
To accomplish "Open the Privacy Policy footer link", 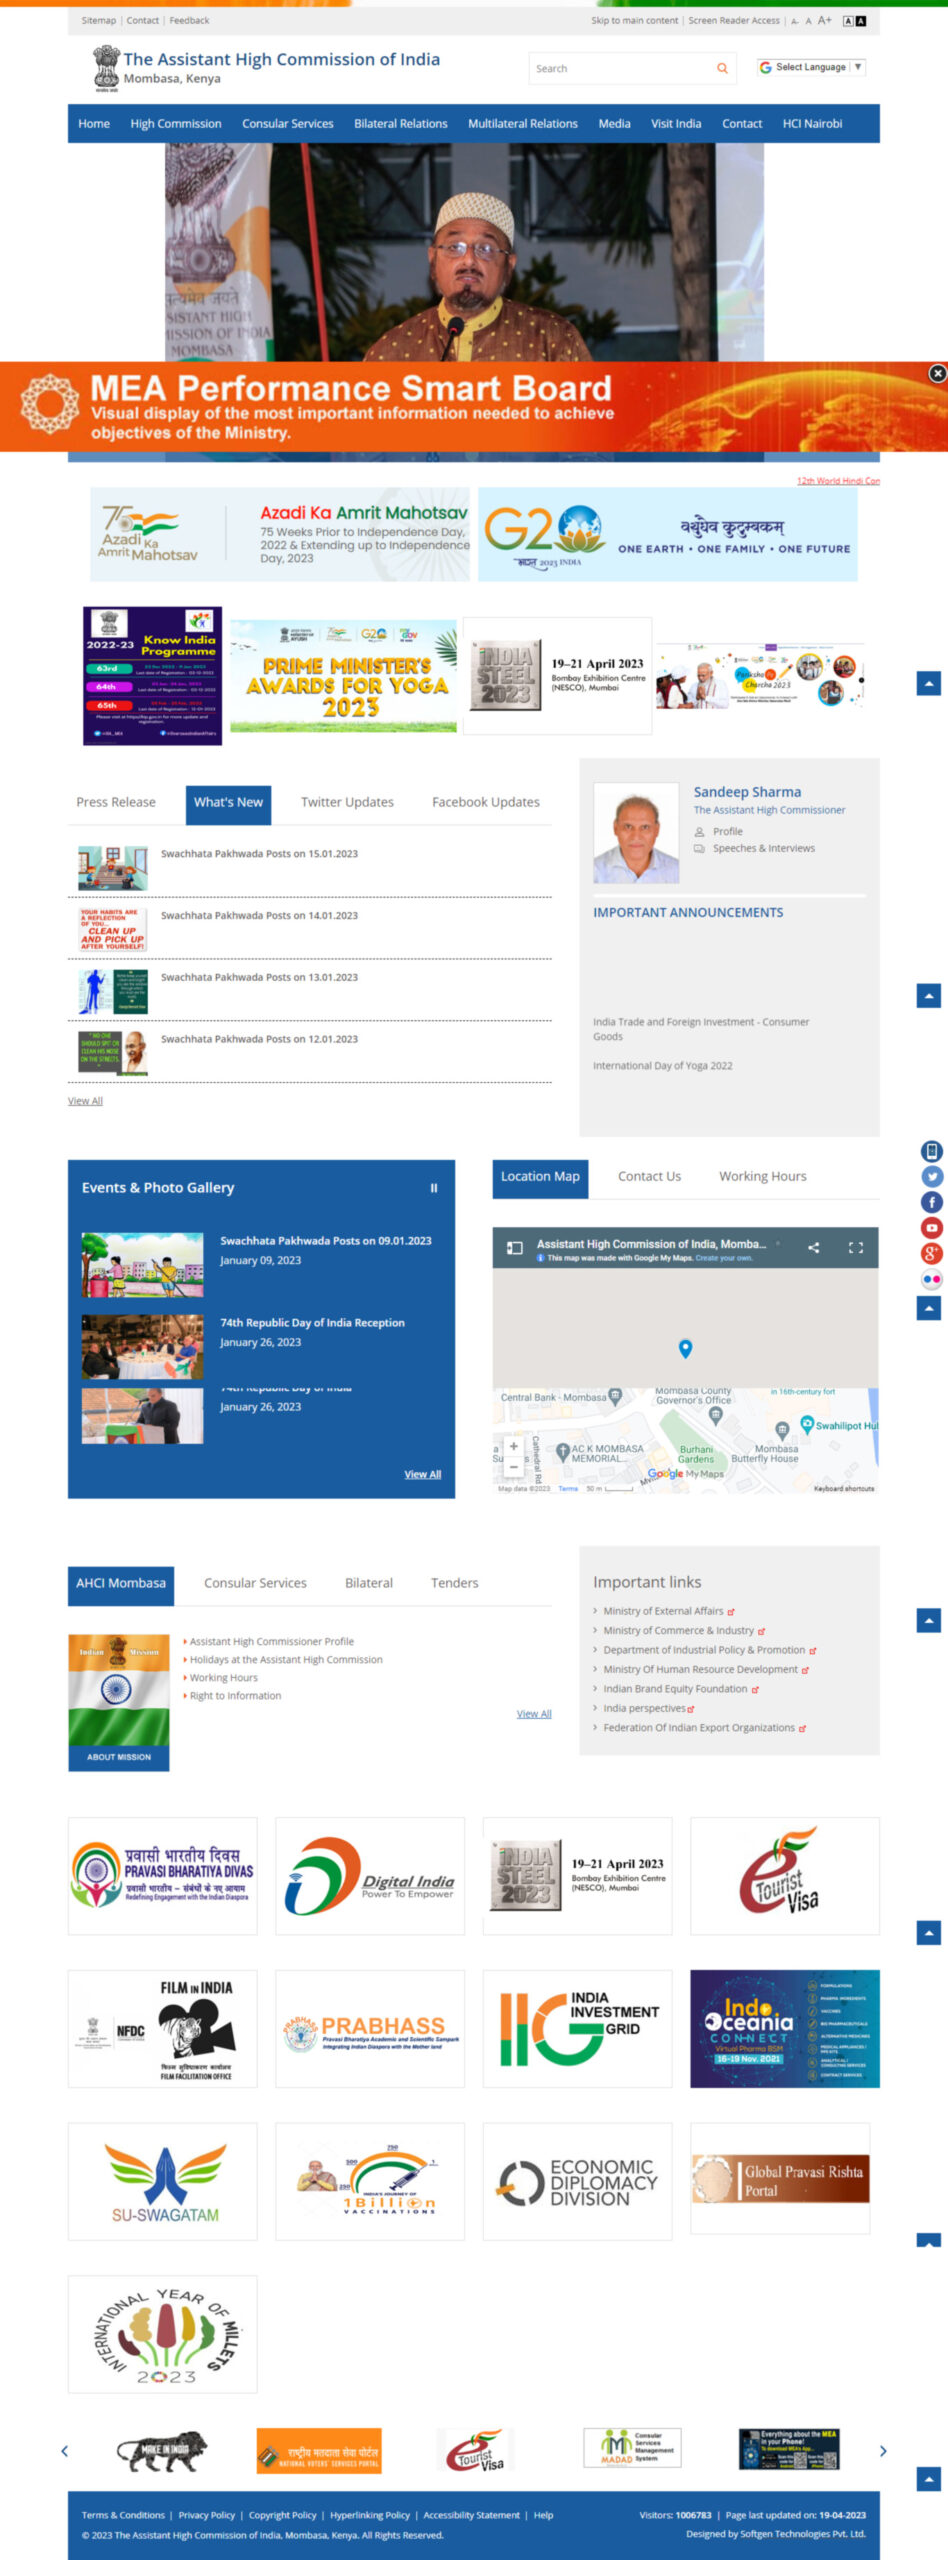I will coord(207,2515).
